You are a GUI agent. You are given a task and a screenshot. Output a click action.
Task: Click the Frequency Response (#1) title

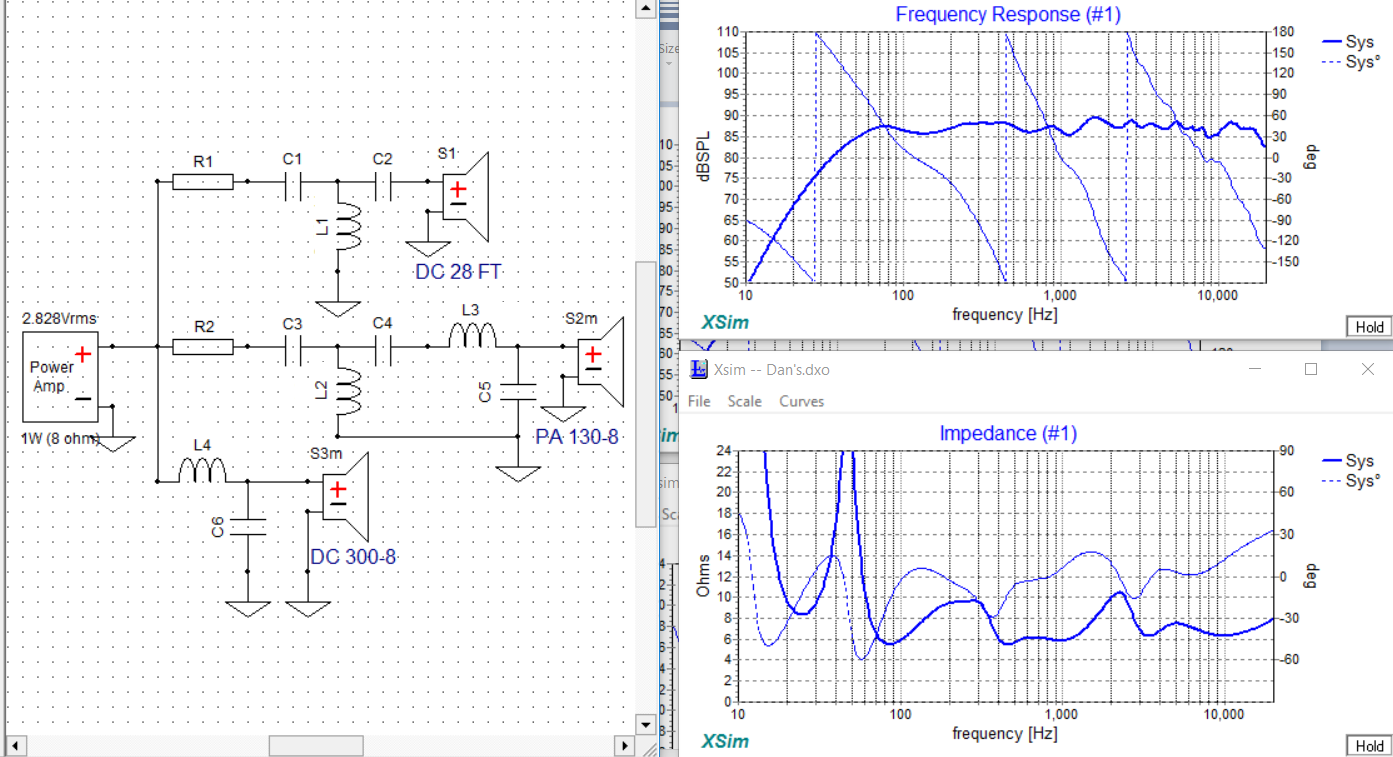pos(1008,14)
